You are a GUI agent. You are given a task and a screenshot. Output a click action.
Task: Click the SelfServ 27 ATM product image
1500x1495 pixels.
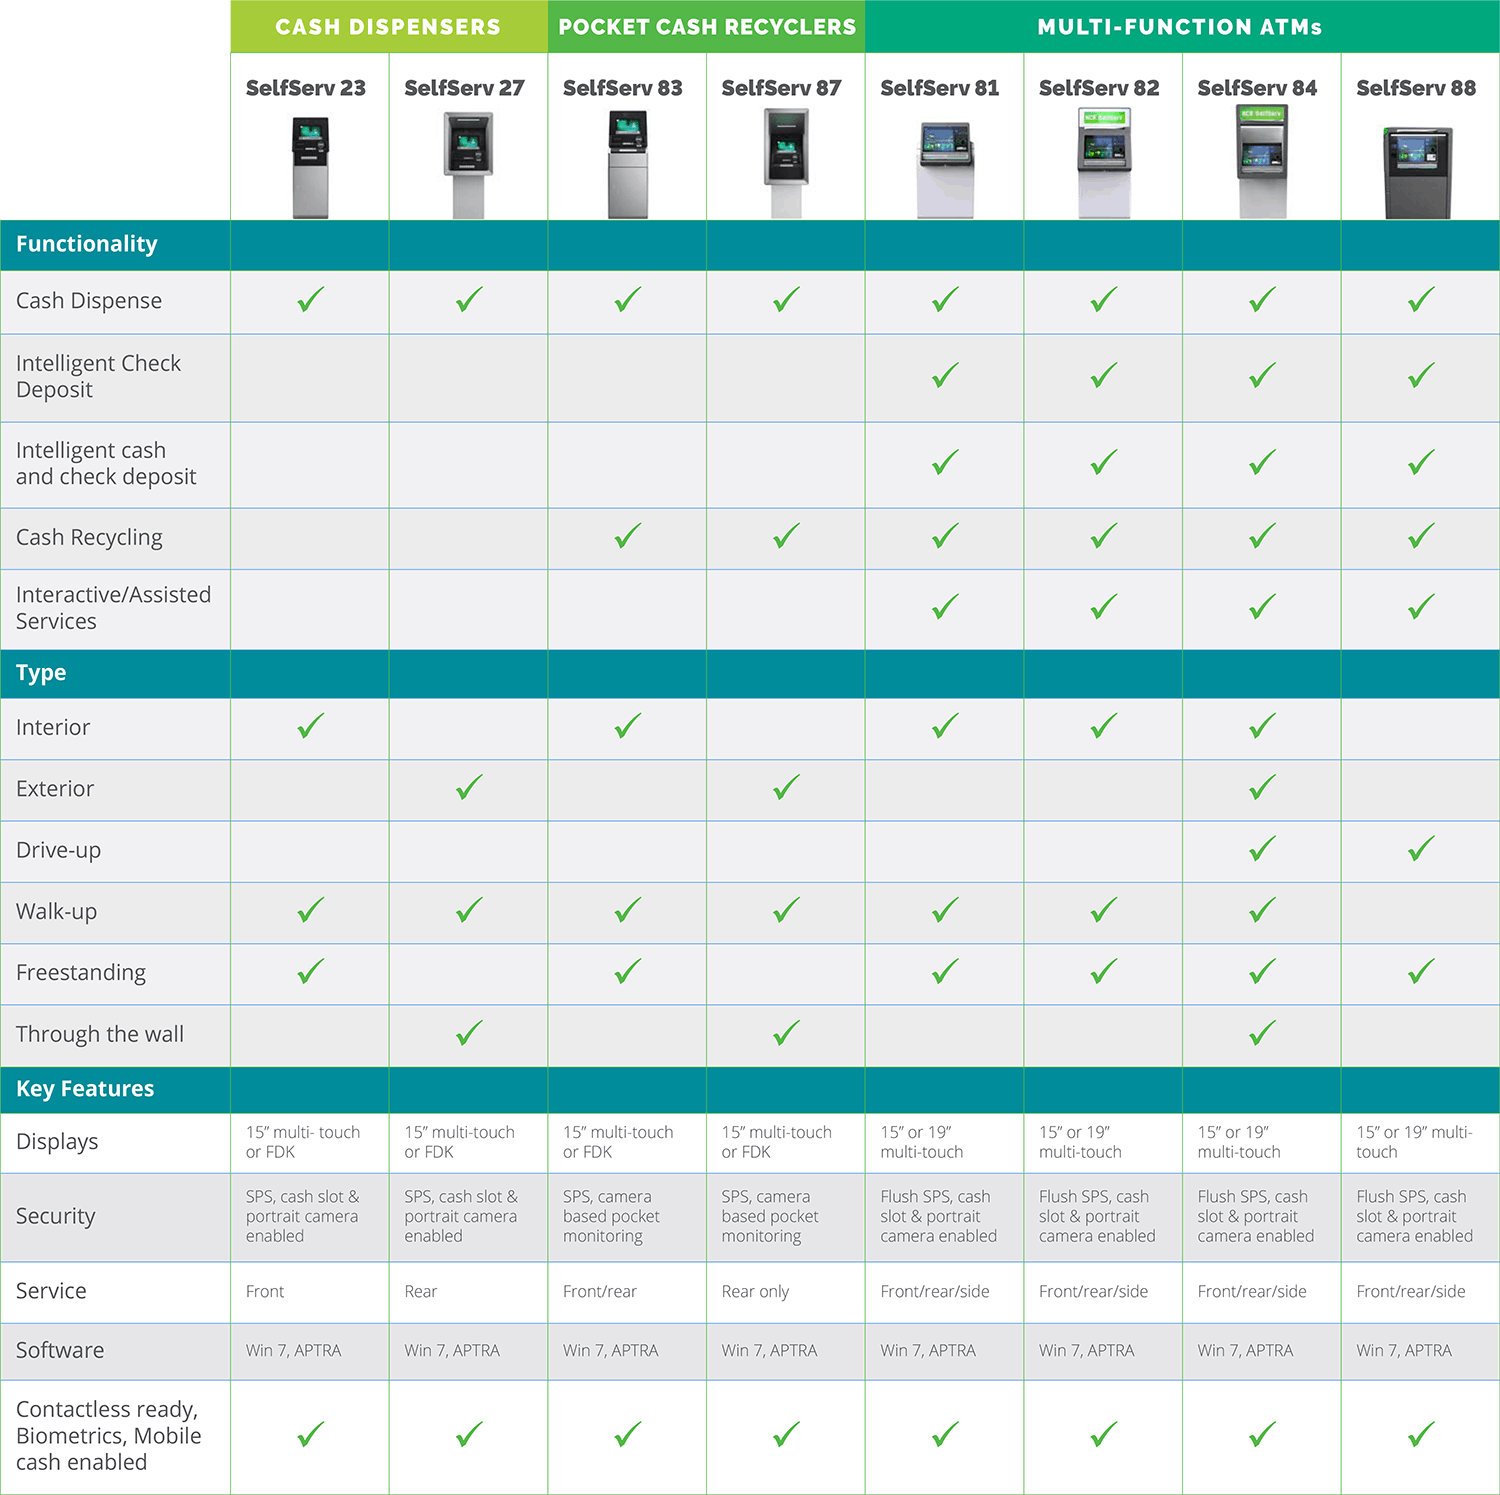[468, 165]
